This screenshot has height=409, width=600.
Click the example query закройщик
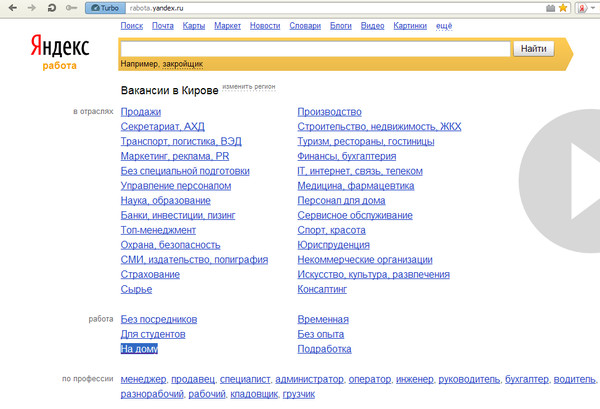tap(183, 64)
